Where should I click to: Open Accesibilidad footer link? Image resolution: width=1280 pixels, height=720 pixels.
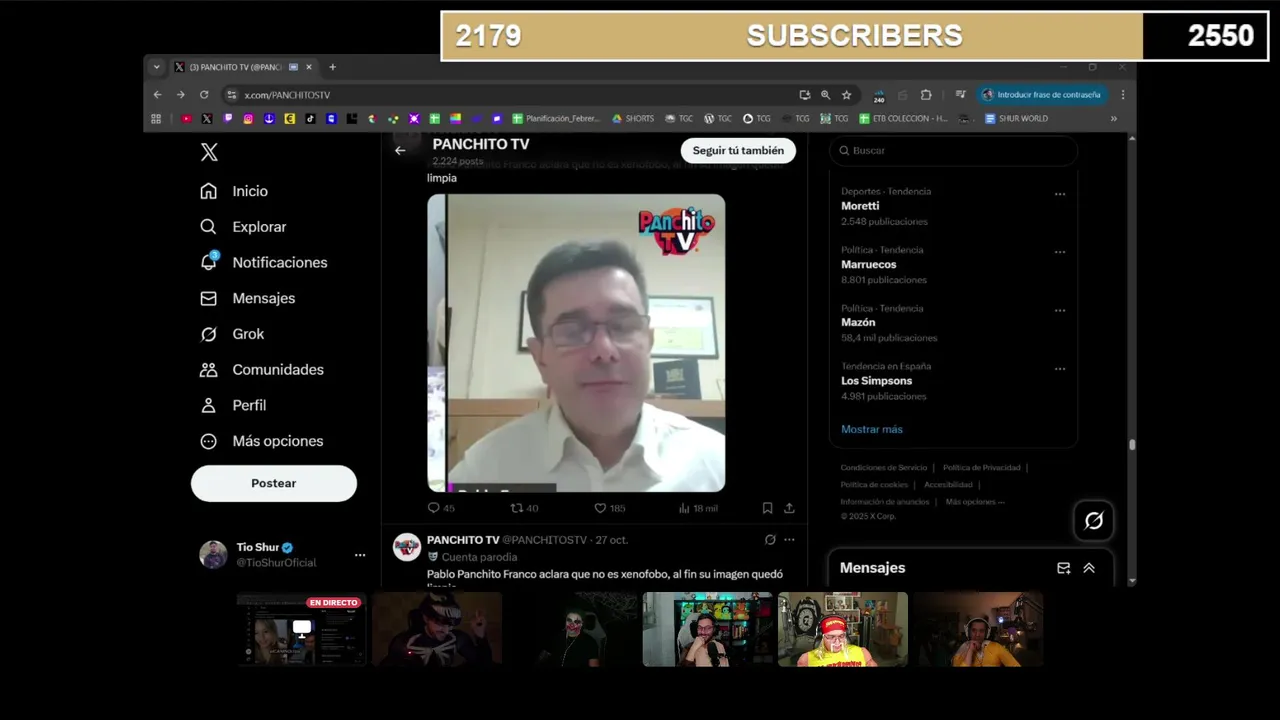(x=948, y=485)
